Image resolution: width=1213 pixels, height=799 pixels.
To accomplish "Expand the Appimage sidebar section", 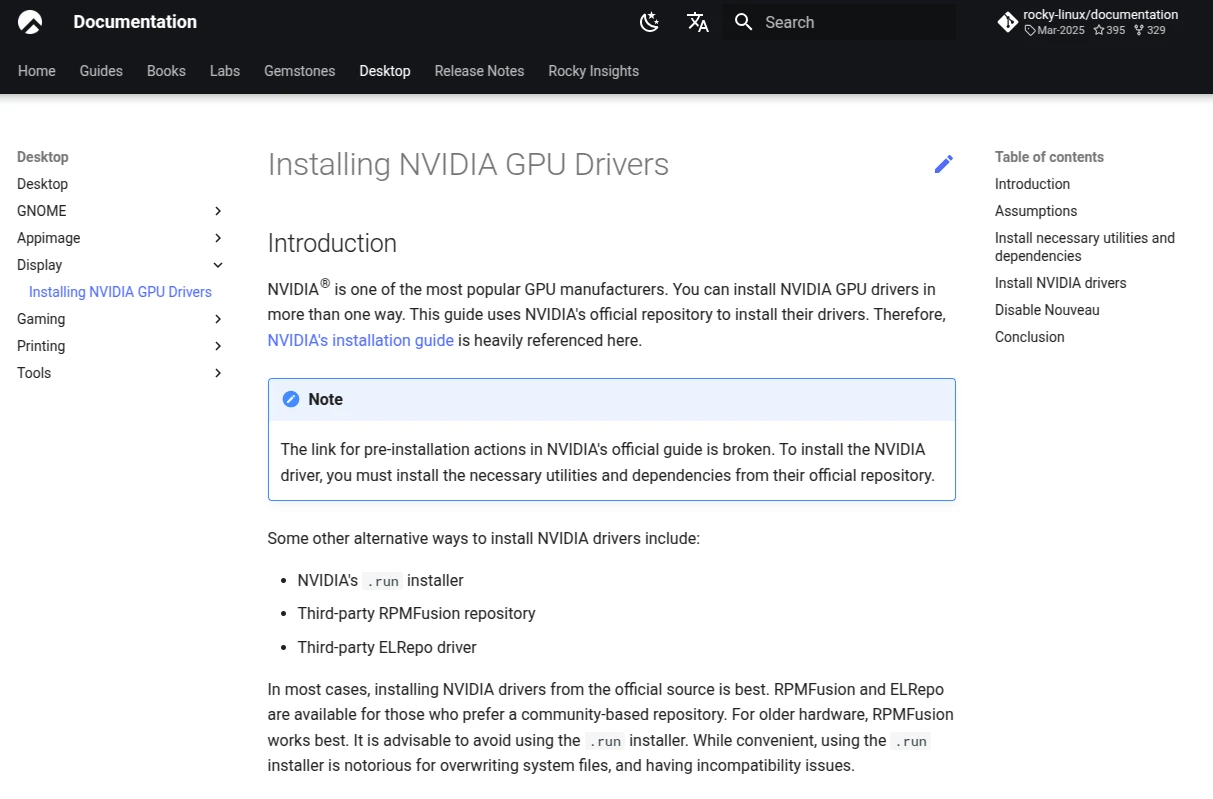I will coord(218,238).
